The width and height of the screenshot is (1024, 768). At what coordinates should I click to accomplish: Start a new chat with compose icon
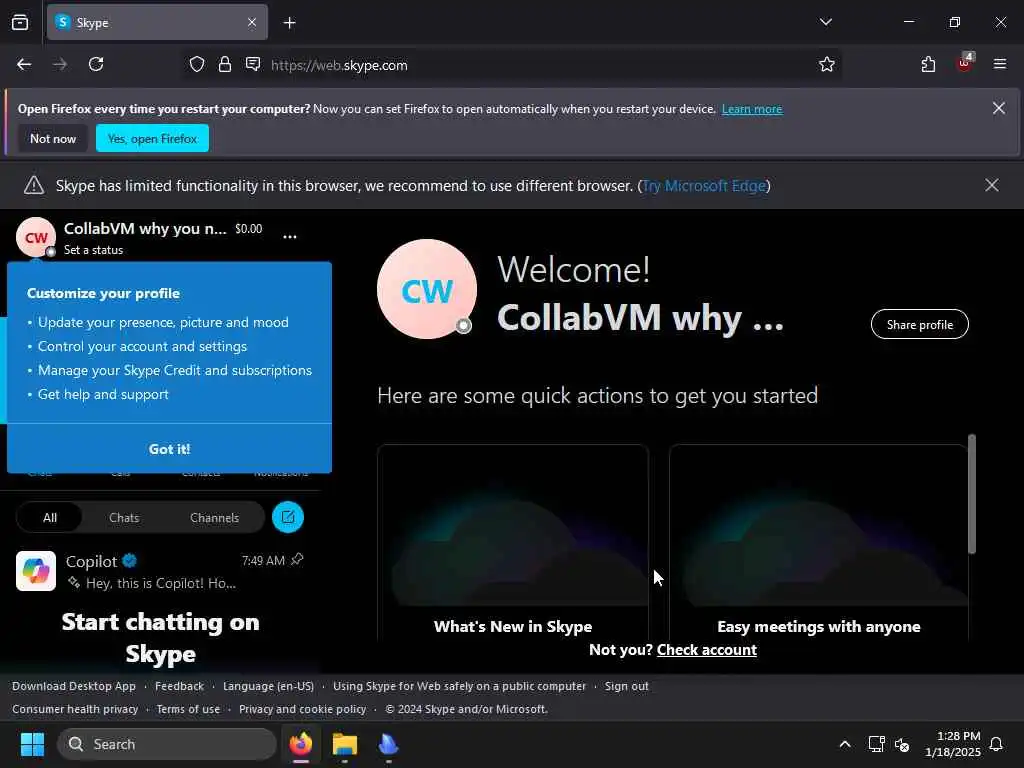tap(288, 517)
